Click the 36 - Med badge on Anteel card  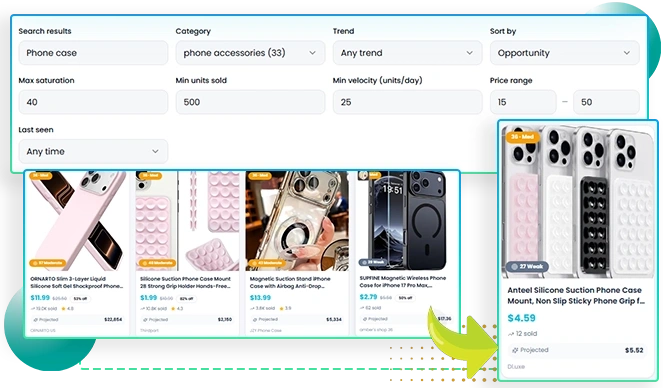pyautogui.click(x=523, y=137)
